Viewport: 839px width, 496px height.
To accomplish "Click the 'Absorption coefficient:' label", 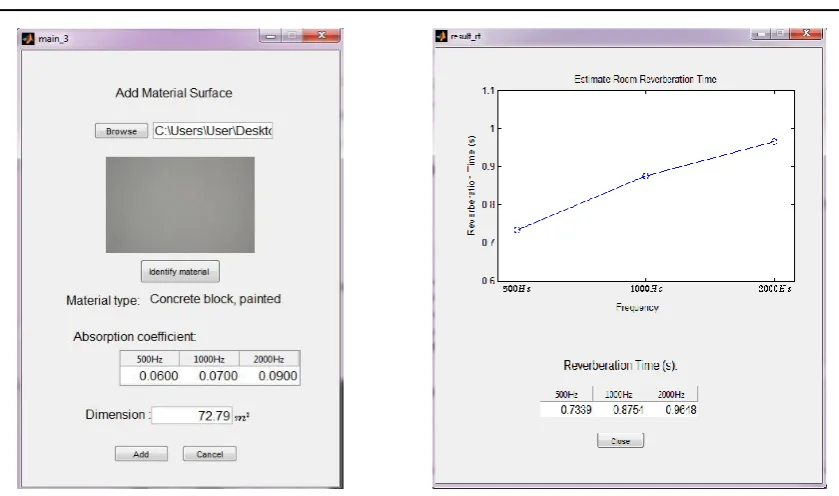I will point(135,337).
